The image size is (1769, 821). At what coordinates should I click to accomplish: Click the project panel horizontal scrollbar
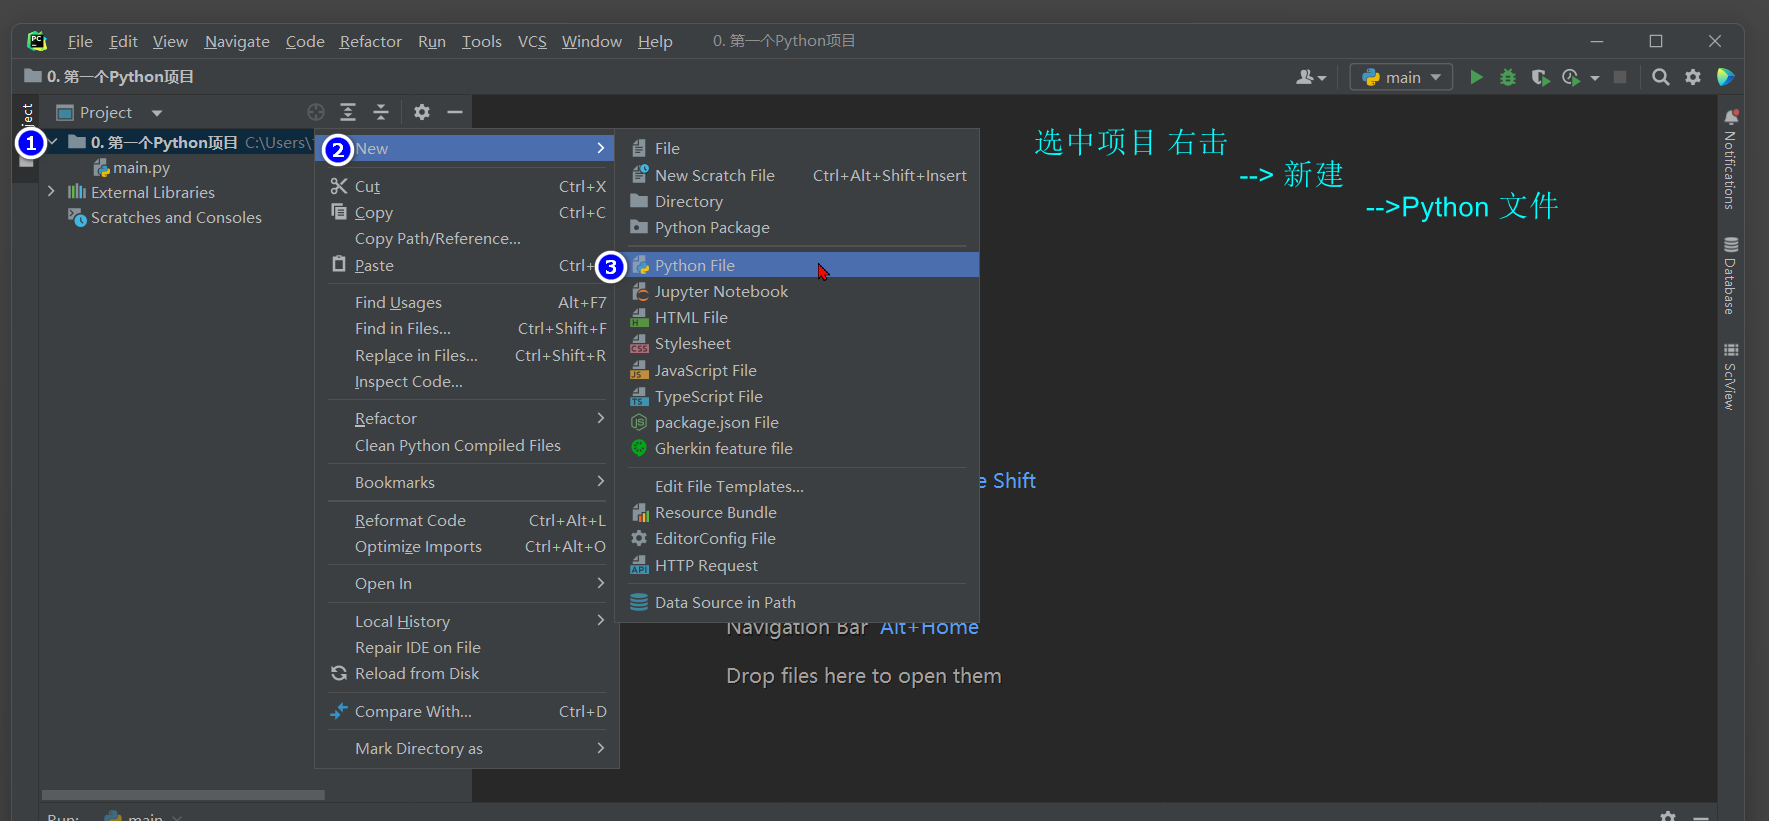(183, 795)
